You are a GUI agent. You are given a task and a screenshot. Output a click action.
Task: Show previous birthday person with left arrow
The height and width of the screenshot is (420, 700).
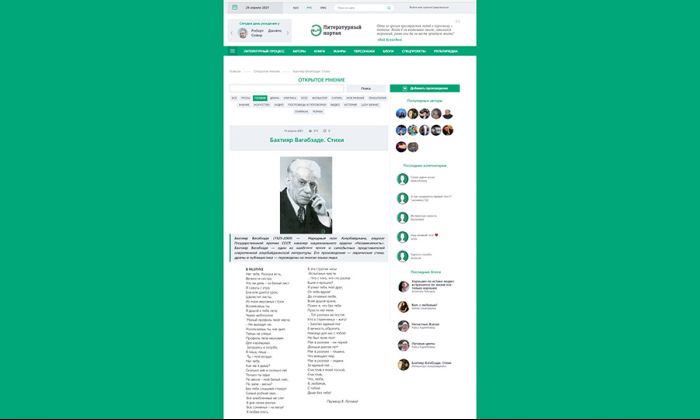tap(231, 33)
